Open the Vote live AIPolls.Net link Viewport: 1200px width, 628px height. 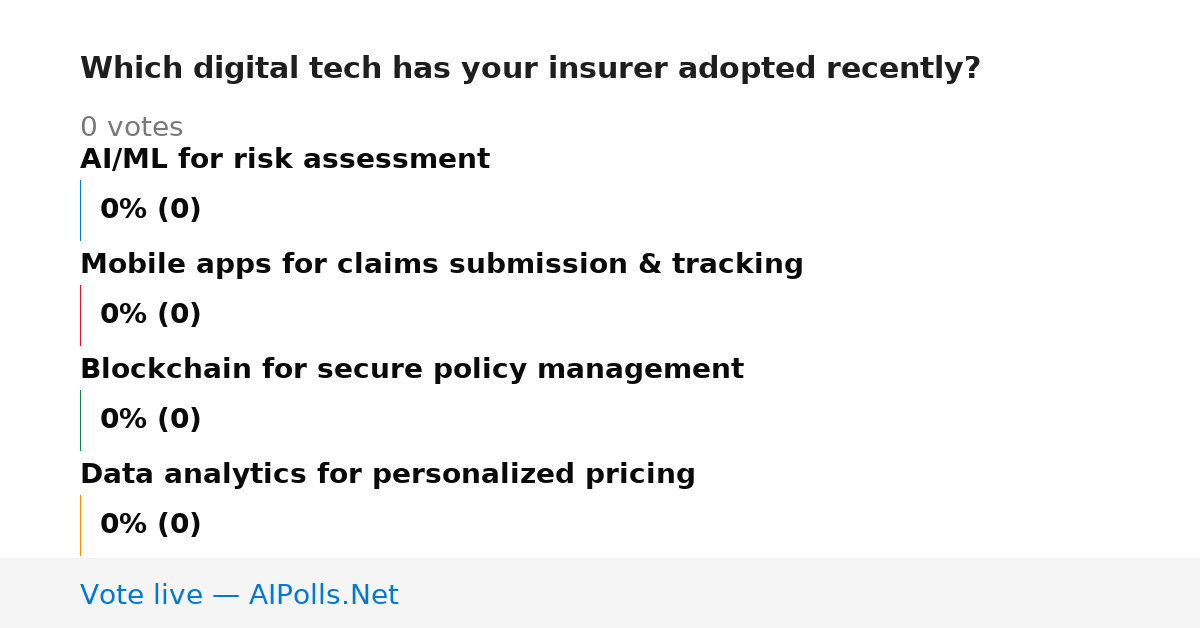(239, 596)
